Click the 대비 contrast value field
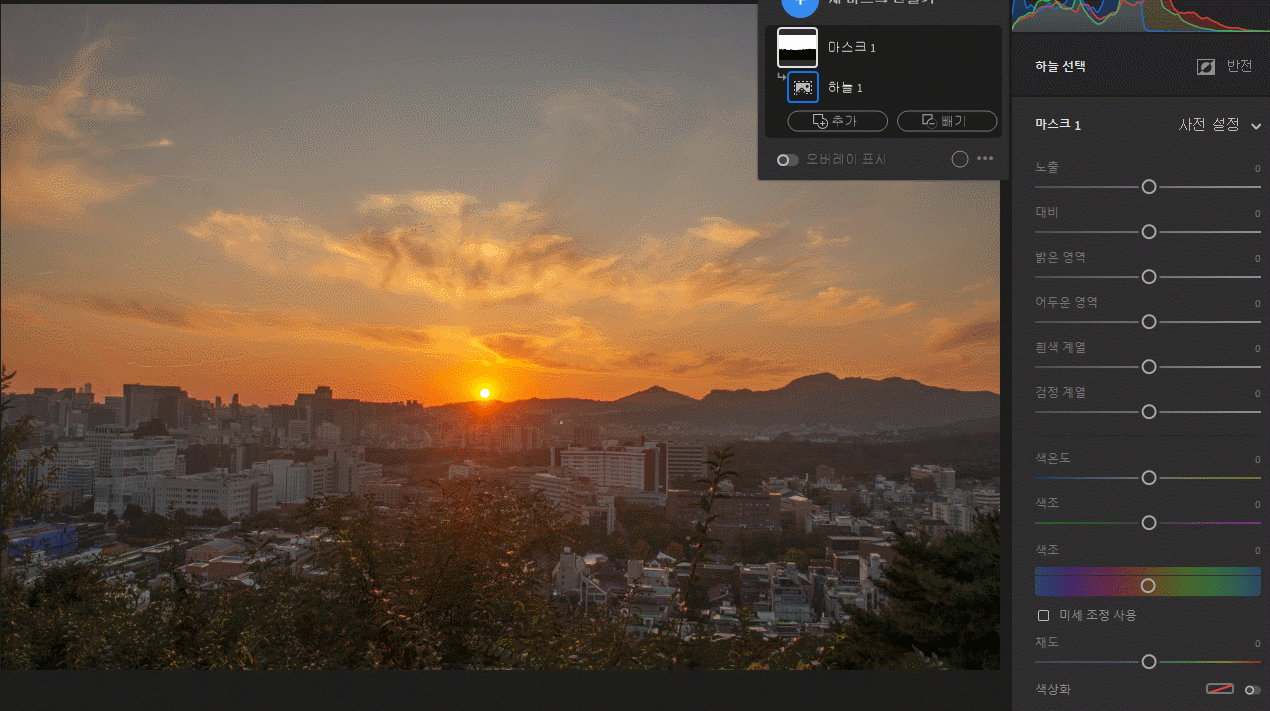1270x711 pixels. (1257, 214)
